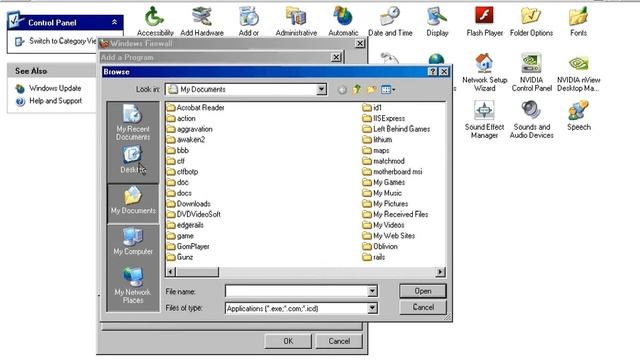Open Display settings icon
The height and width of the screenshot is (360, 640).
click(x=437, y=21)
